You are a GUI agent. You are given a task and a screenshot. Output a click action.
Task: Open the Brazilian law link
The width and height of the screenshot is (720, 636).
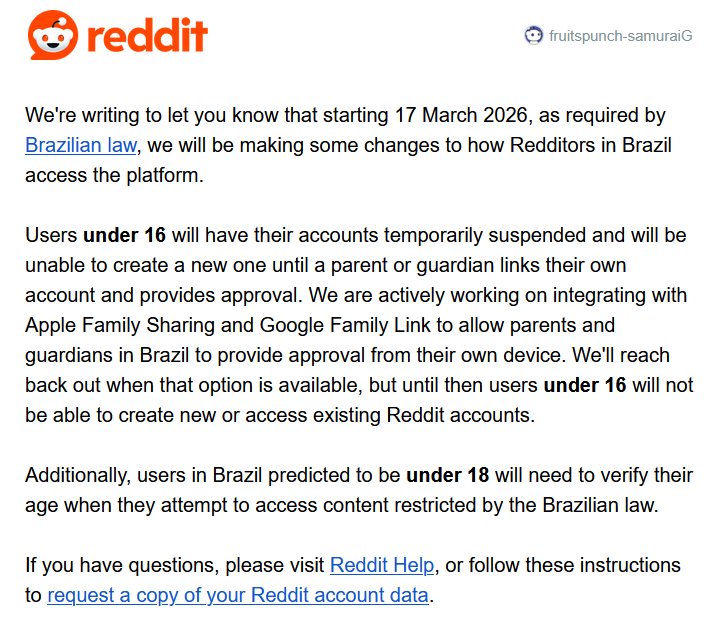pyautogui.click(x=79, y=145)
